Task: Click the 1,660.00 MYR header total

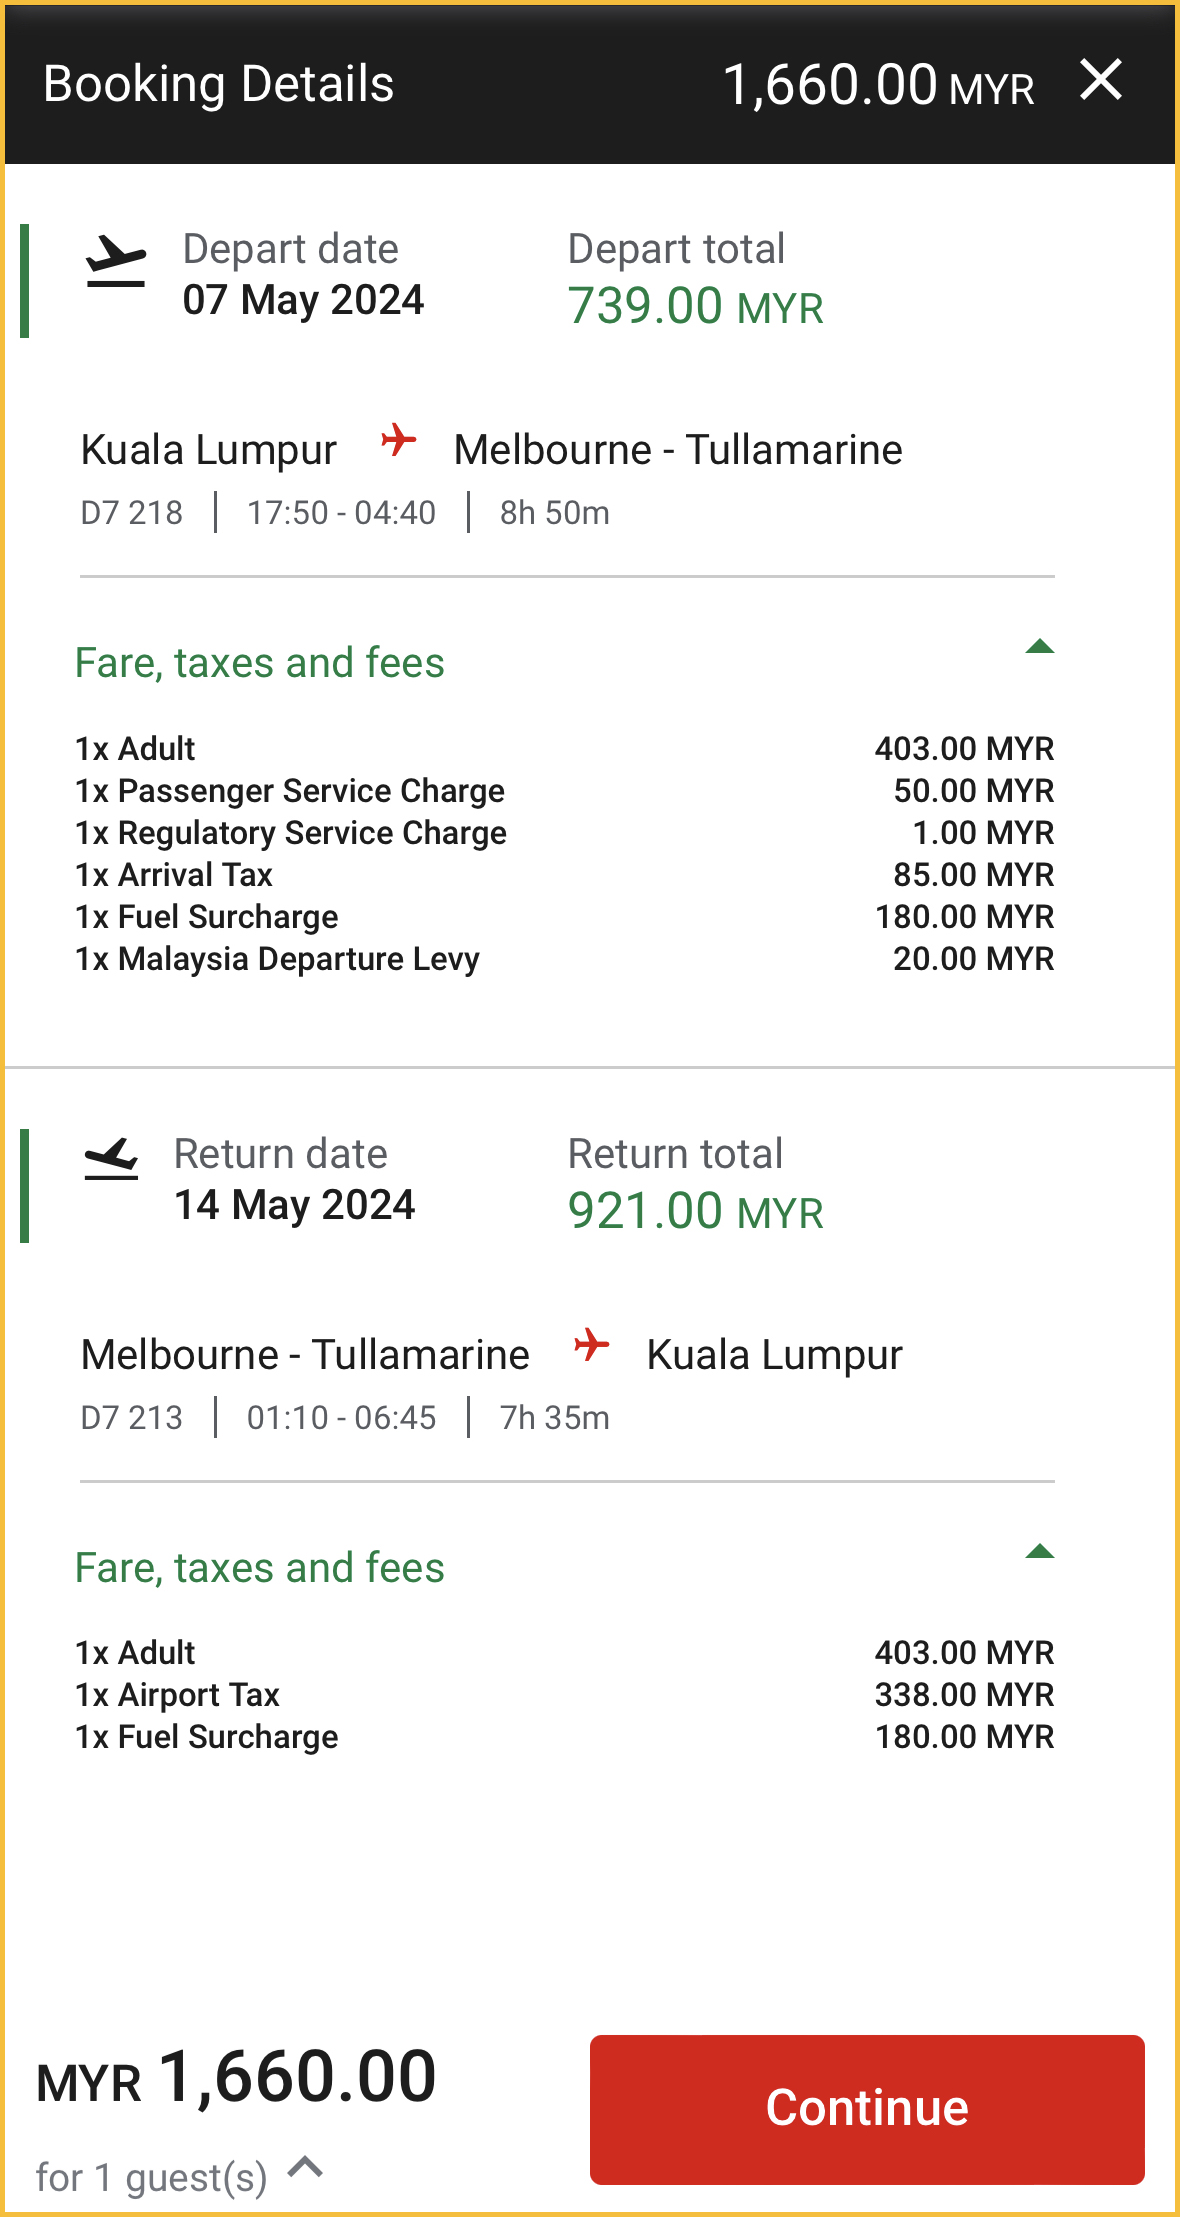Action: 878,85
